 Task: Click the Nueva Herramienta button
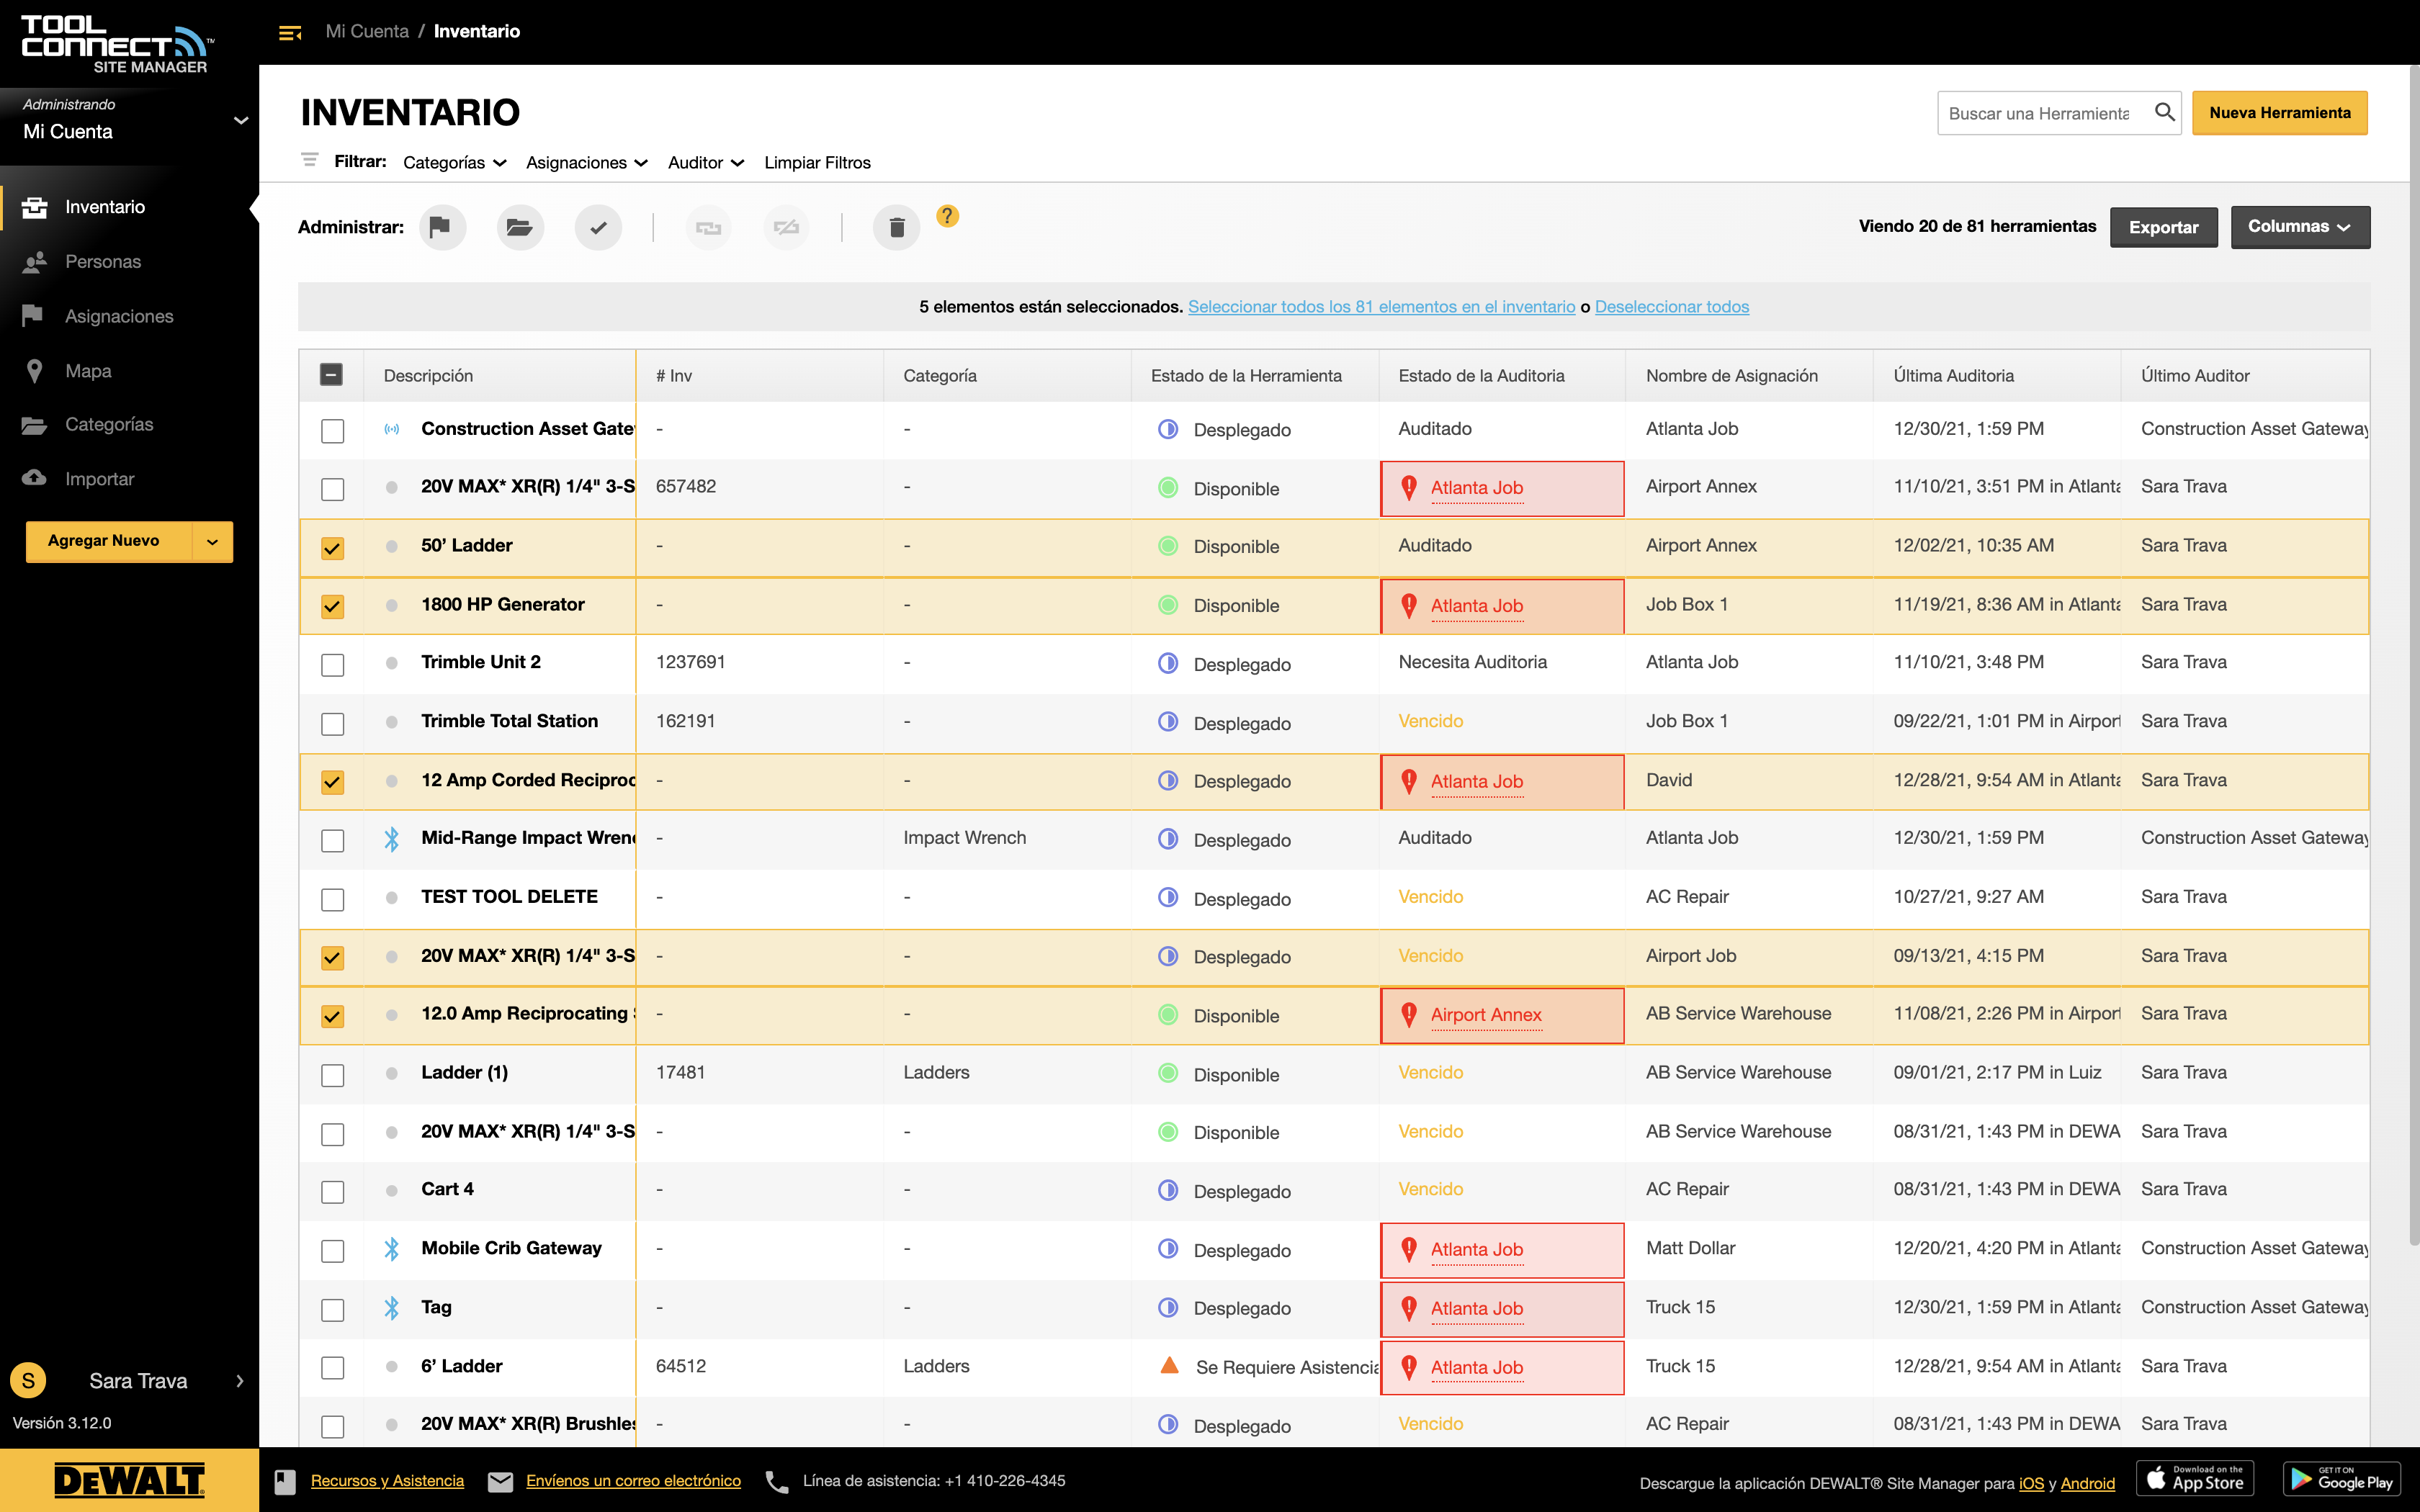(2279, 113)
